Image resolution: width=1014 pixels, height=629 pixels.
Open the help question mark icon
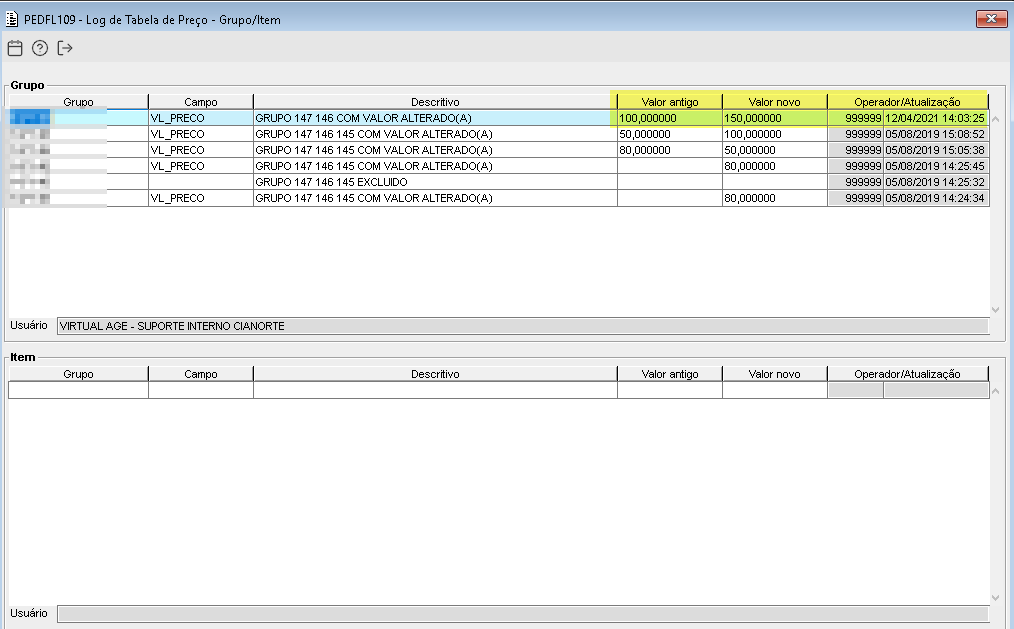point(39,48)
